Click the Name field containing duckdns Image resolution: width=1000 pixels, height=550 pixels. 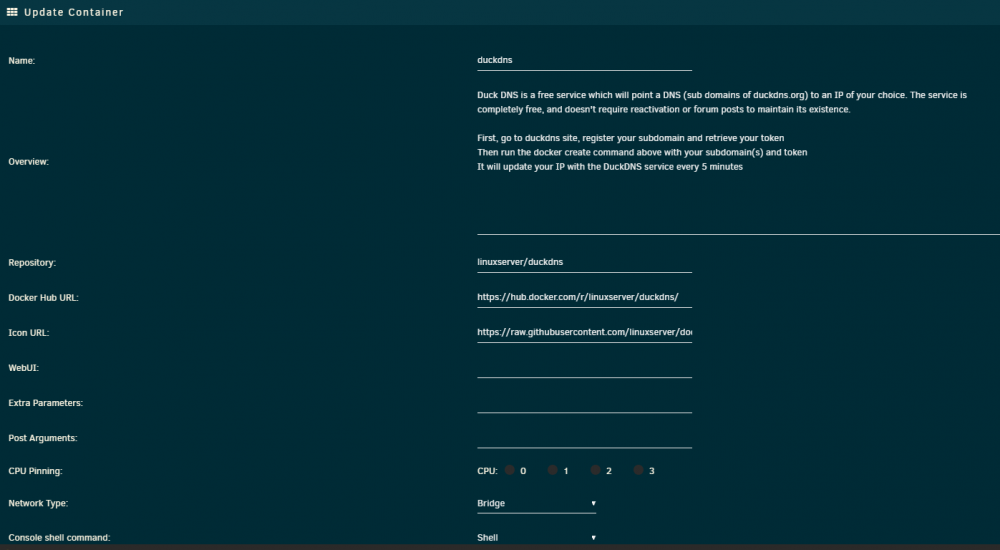[584, 60]
